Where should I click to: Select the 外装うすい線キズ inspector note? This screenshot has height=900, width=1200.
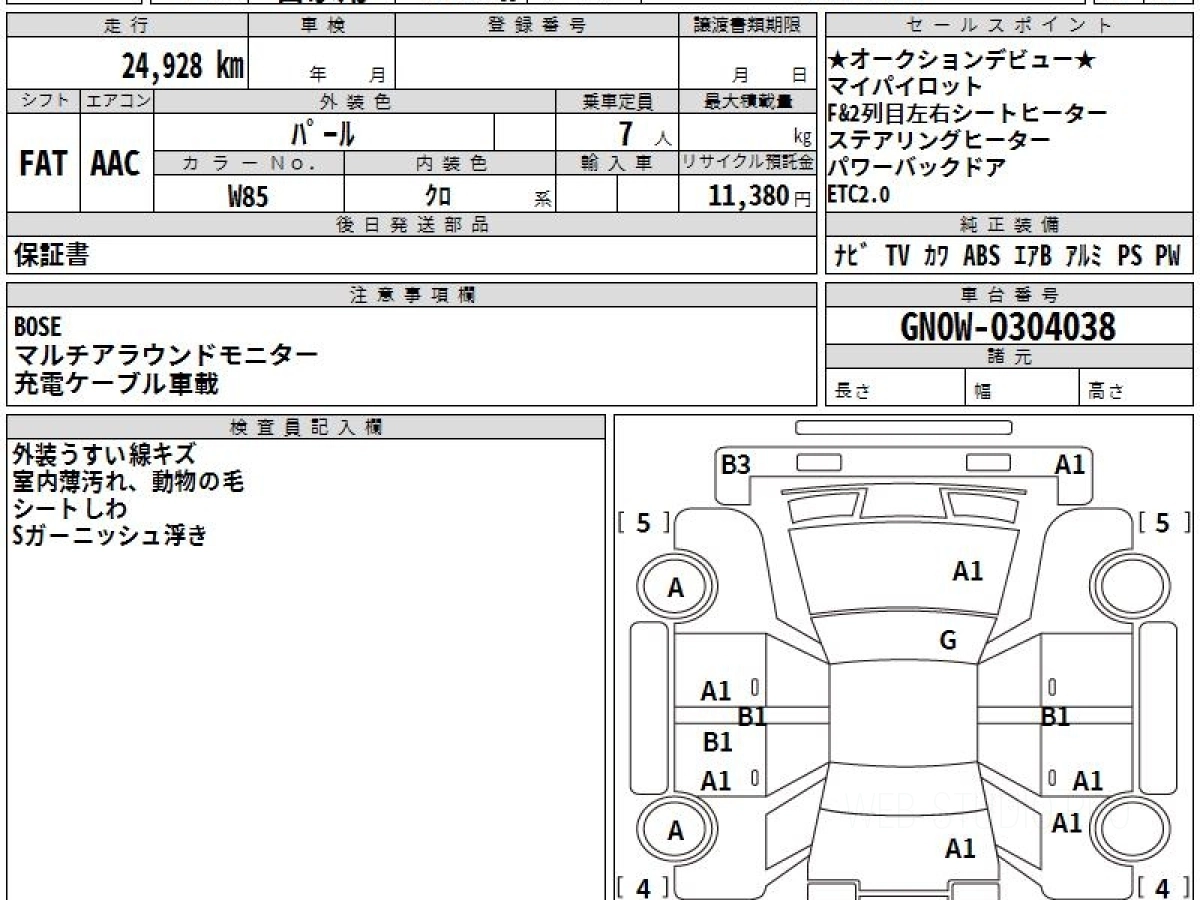pos(105,455)
